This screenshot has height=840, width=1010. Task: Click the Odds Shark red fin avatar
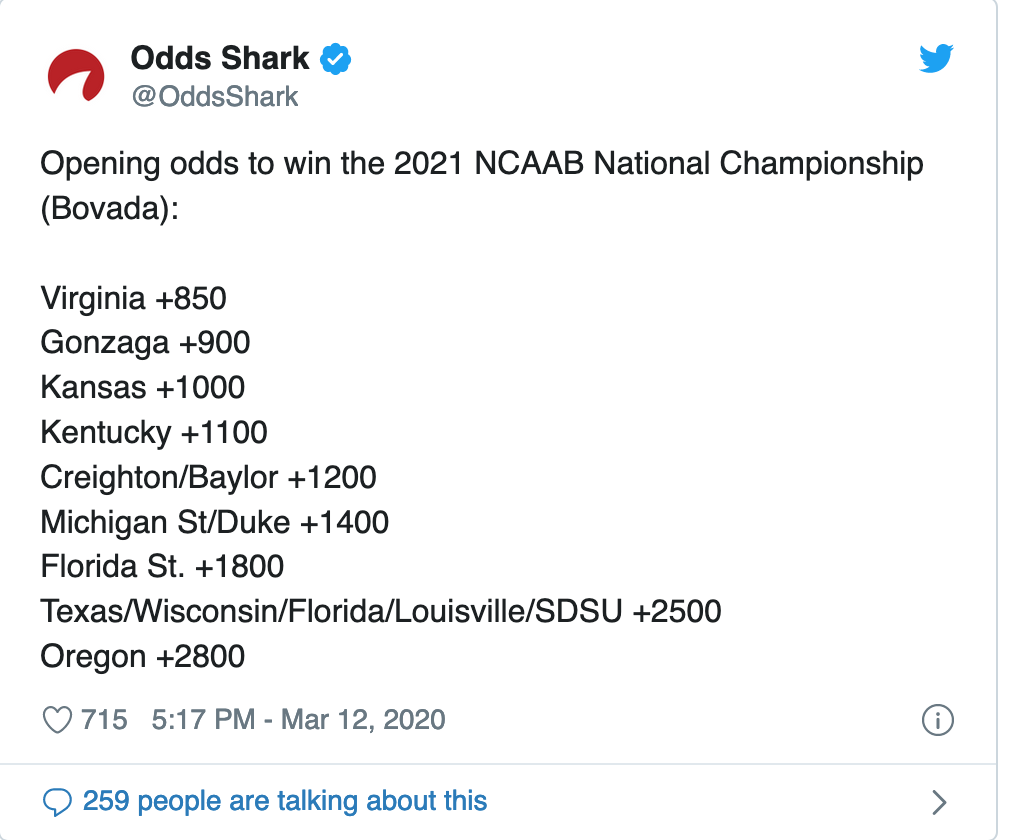coord(77,77)
